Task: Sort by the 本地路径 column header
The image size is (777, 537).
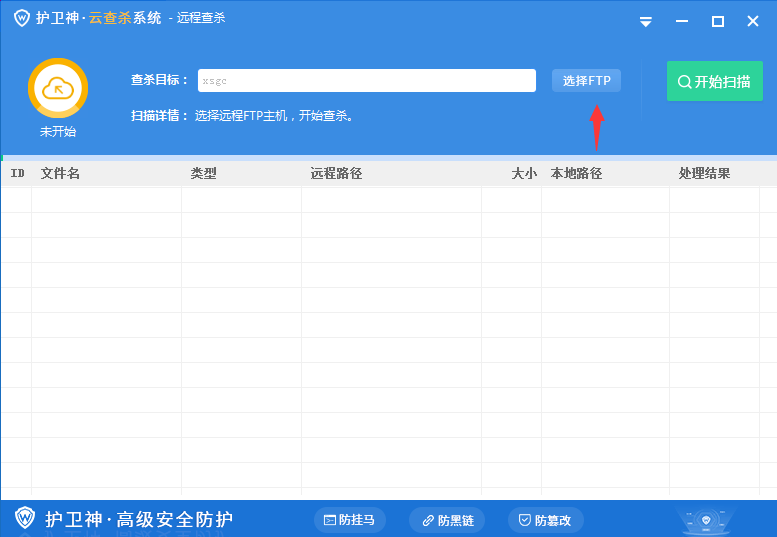Action: click(576, 173)
